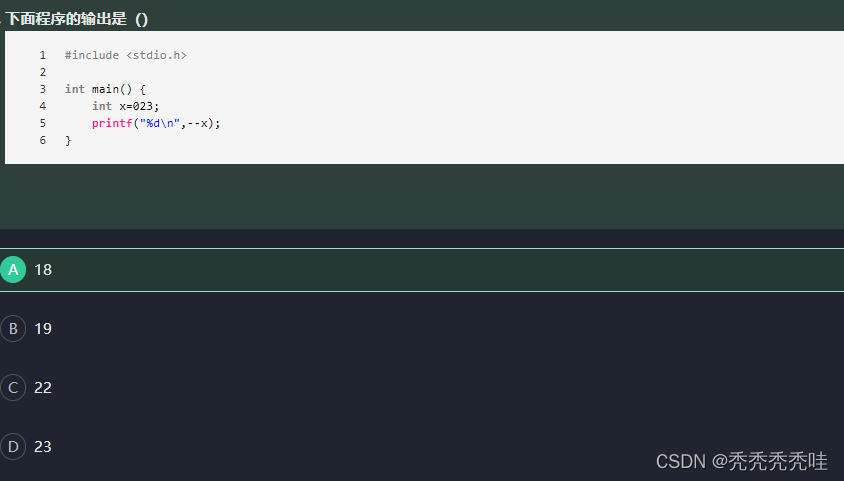Viewport: 844px width, 481px height.
Task: Click the int main() line
Action: [x=105, y=89]
